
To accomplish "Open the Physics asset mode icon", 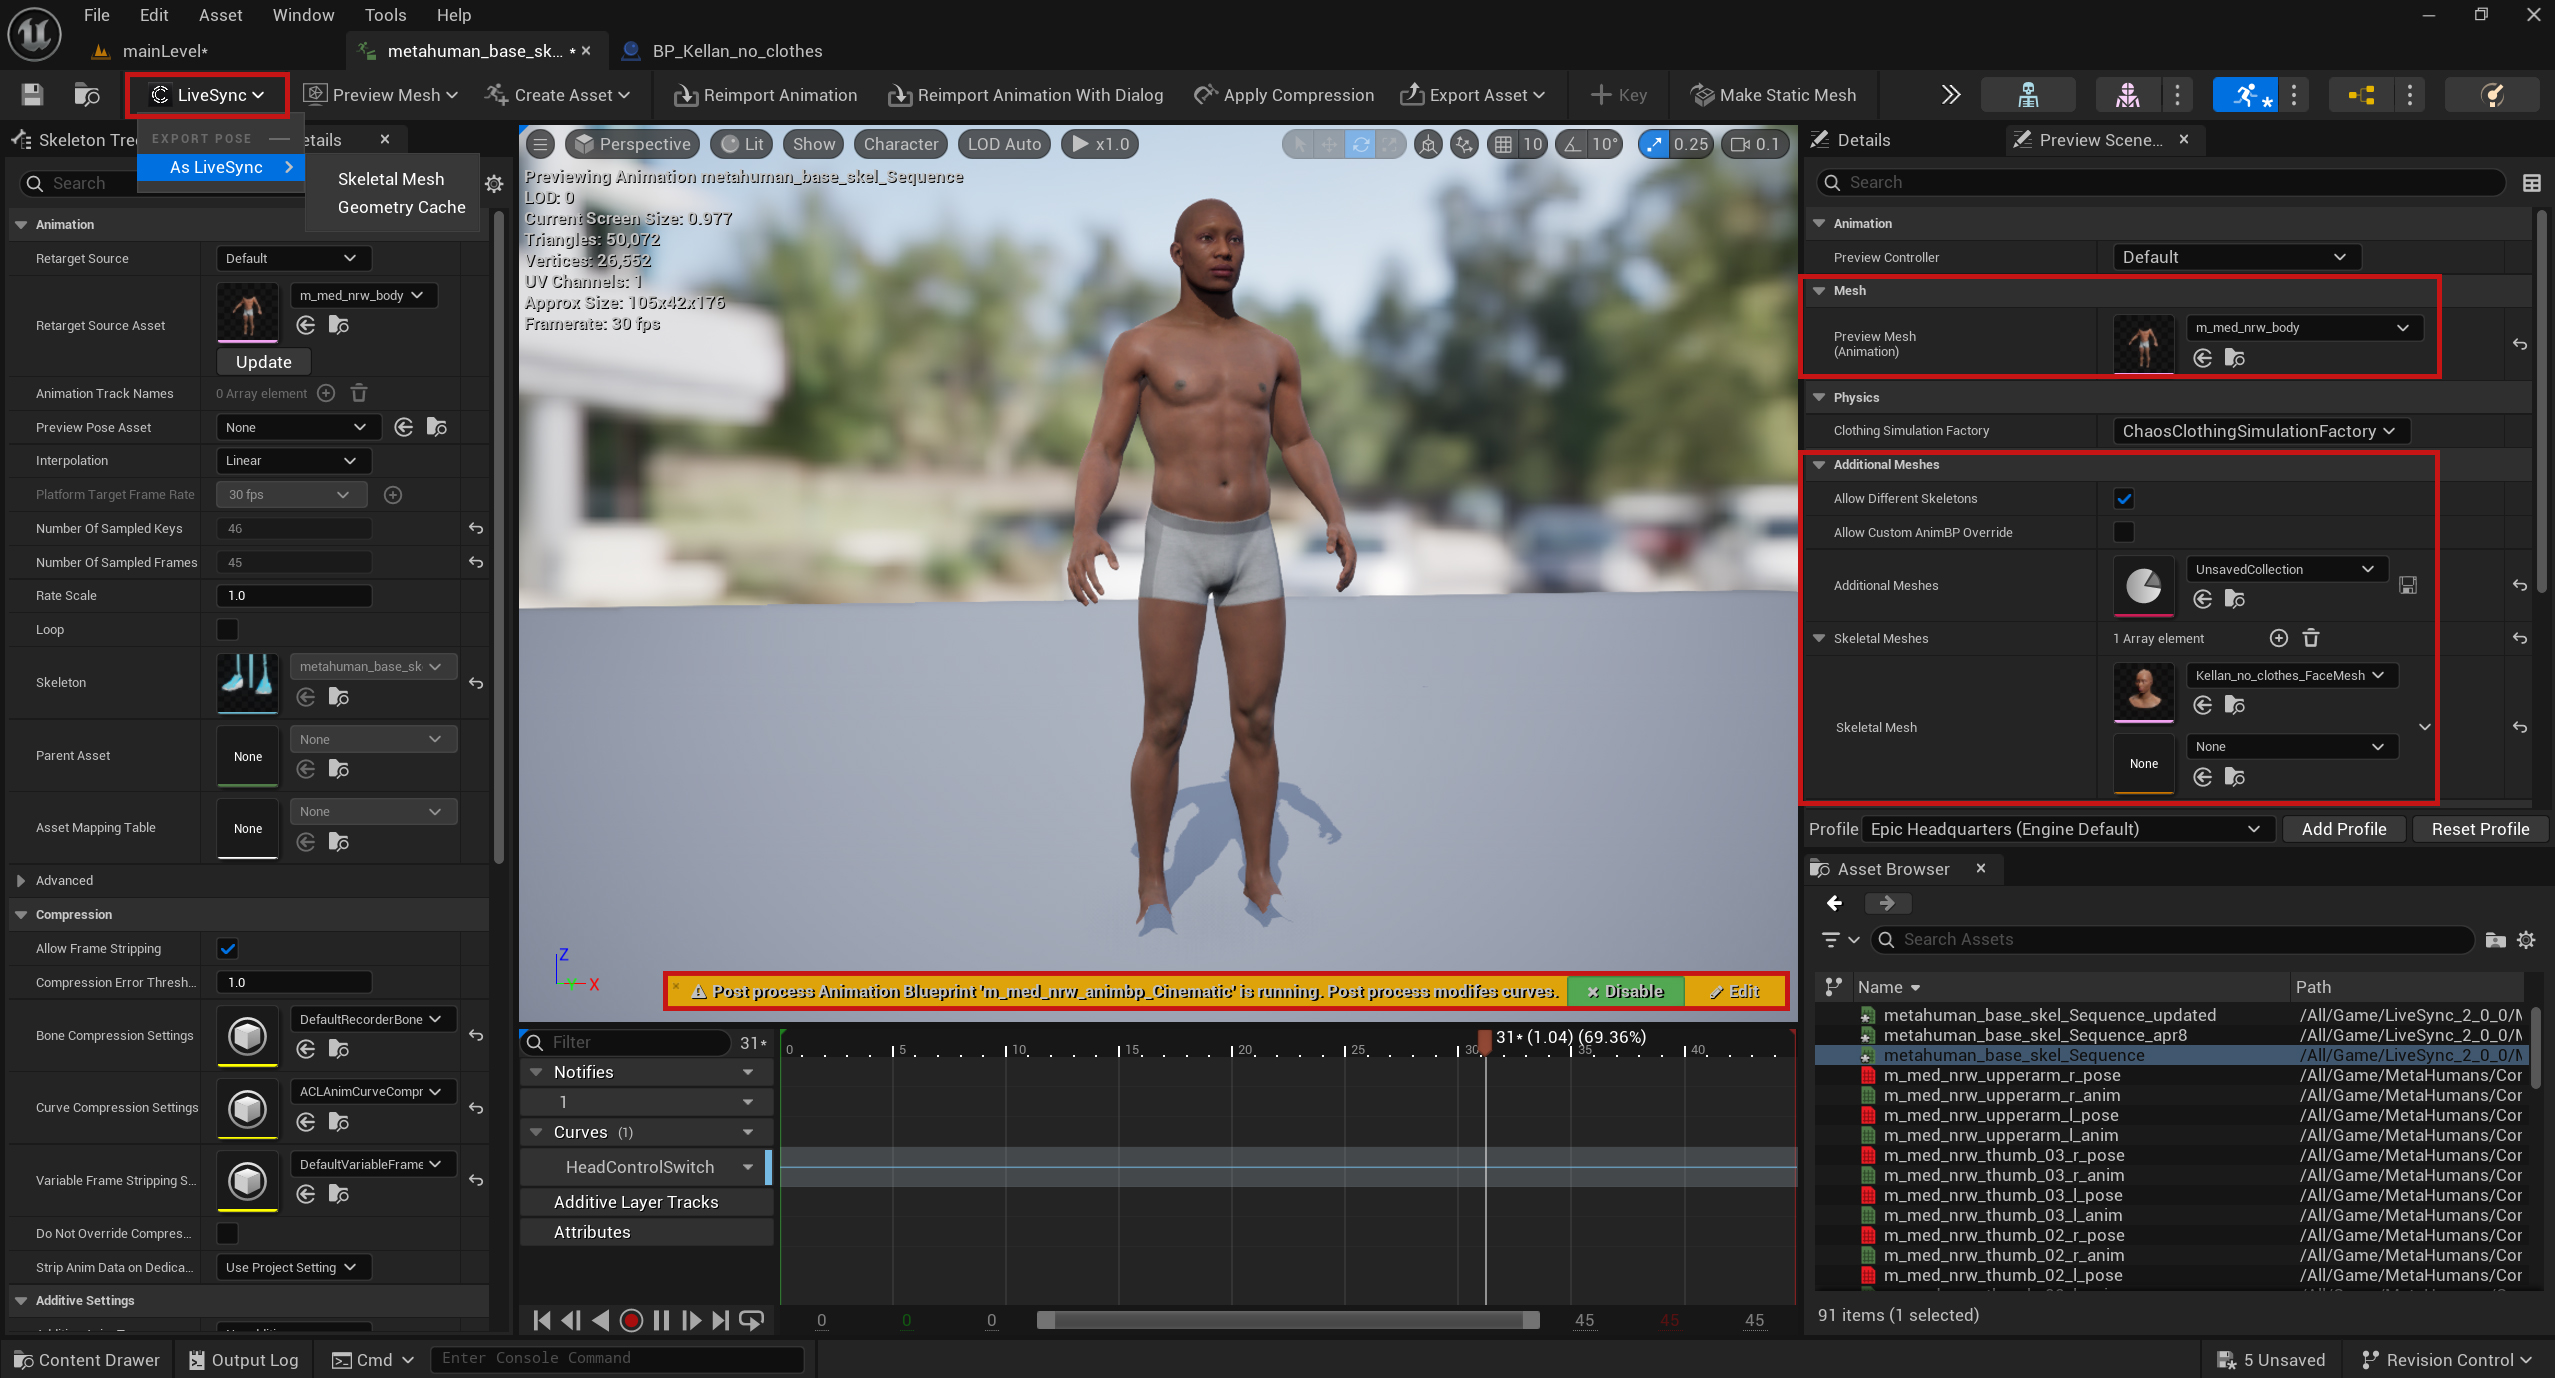I will [x=2491, y=95].
